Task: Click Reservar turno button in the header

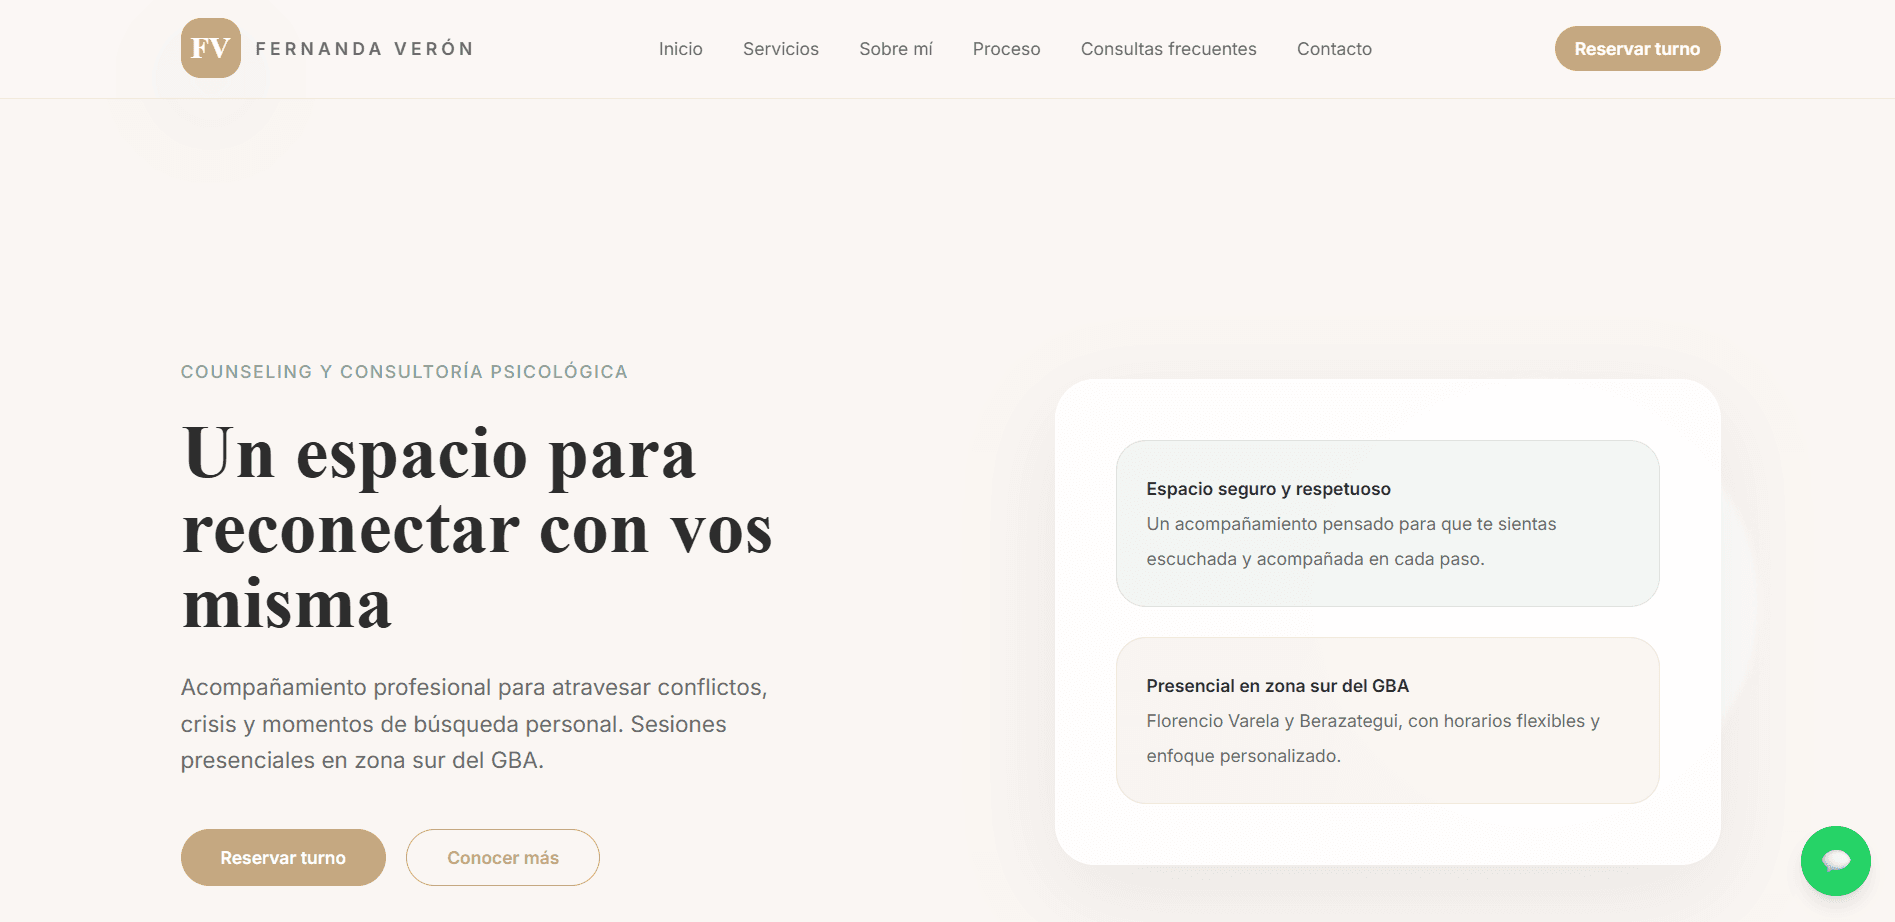Action: point(1637,49)
